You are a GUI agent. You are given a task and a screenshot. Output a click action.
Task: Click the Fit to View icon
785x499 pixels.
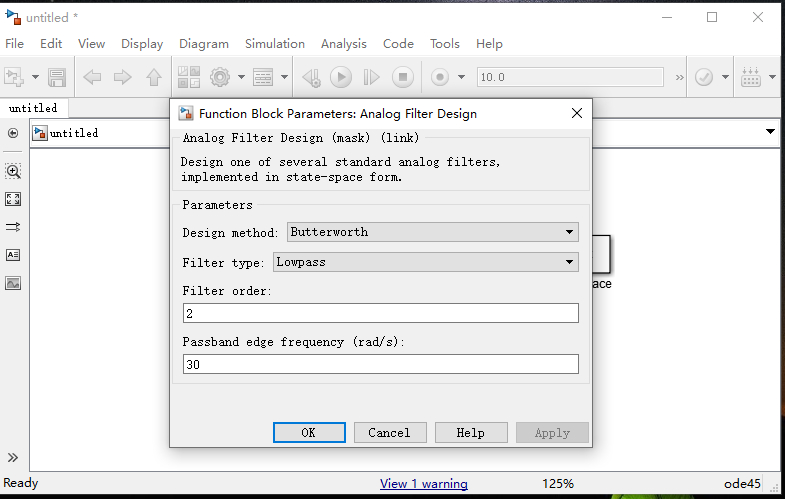pos(13,199)
